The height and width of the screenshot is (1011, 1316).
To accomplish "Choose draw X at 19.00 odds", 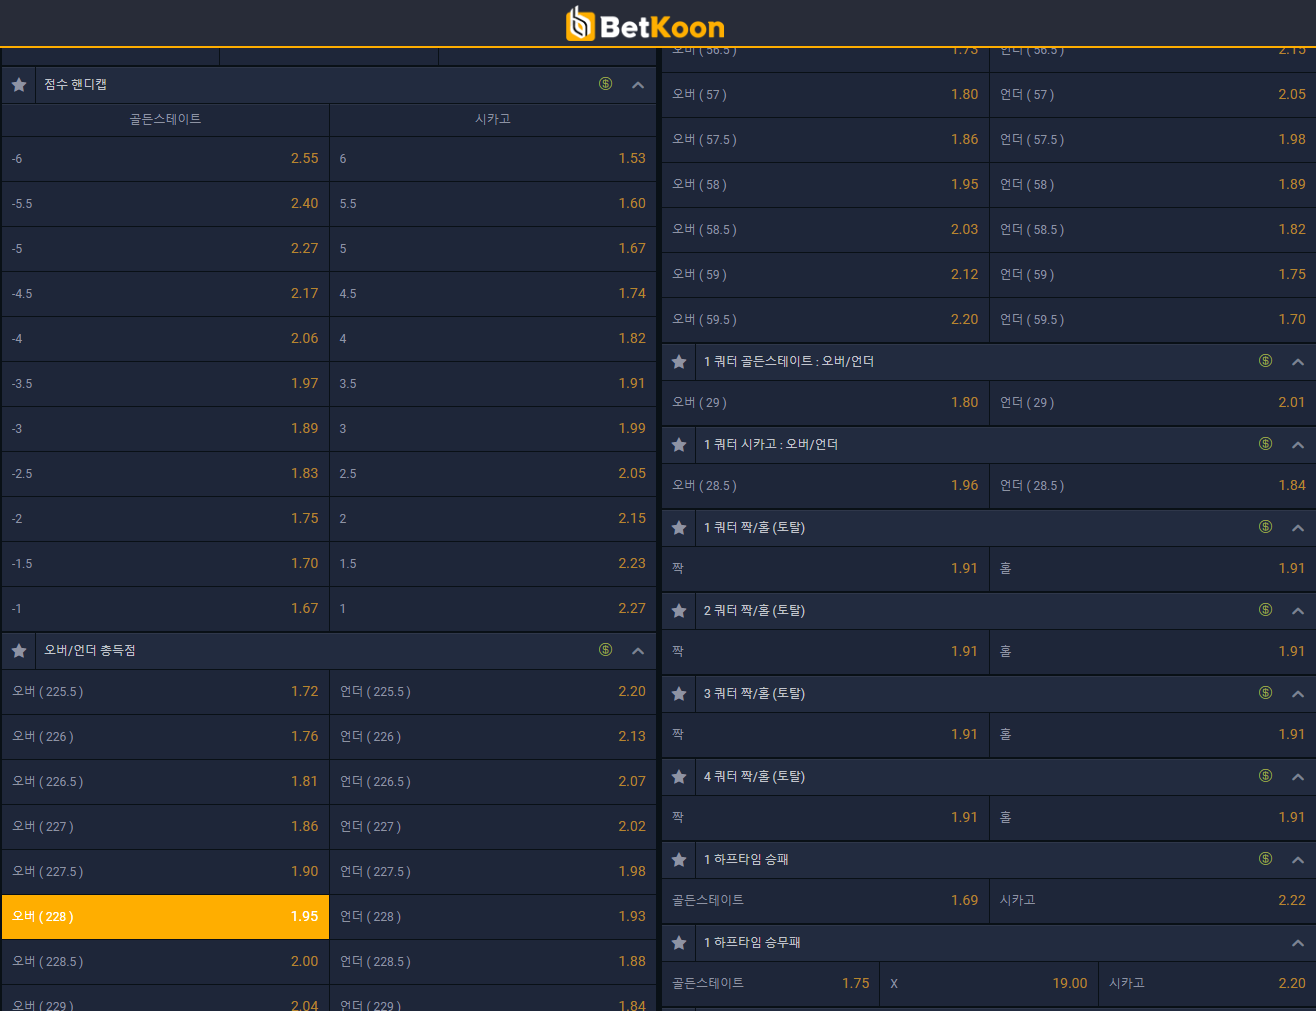I will click(x=988, y=984).
